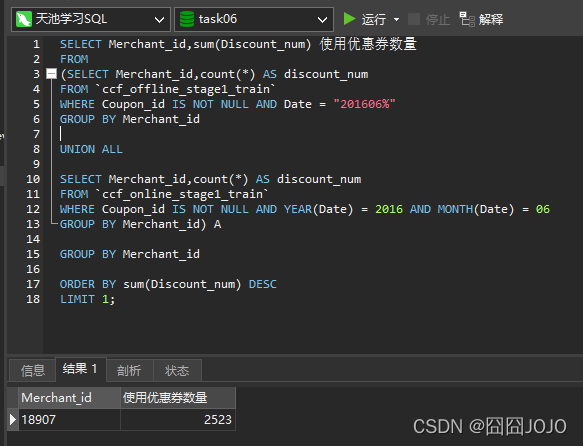
Task: Click the green Run play icon
Action: pos(349,19)
